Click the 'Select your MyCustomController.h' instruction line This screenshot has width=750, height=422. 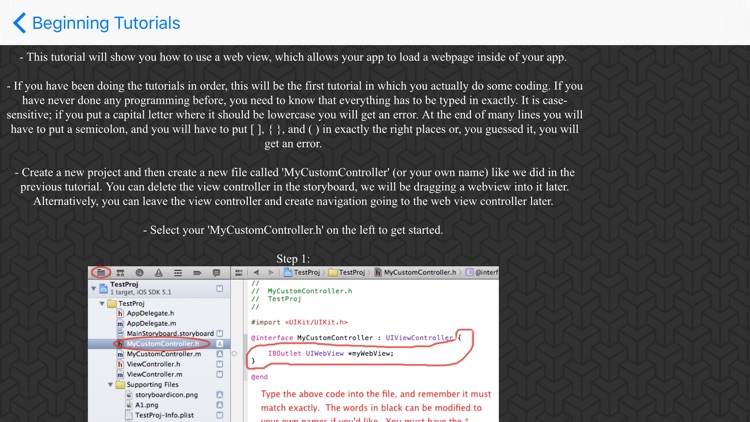[x=293, y=230]
